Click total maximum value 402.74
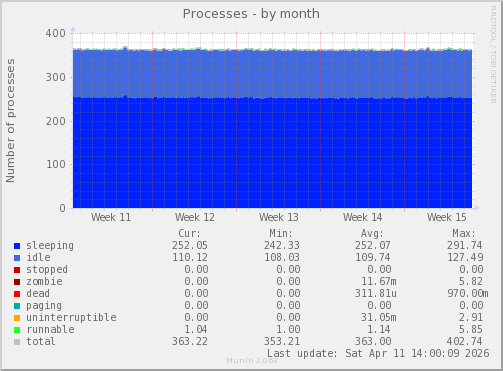This screenshot has width=503, height=371. click(x=465, y=342)
